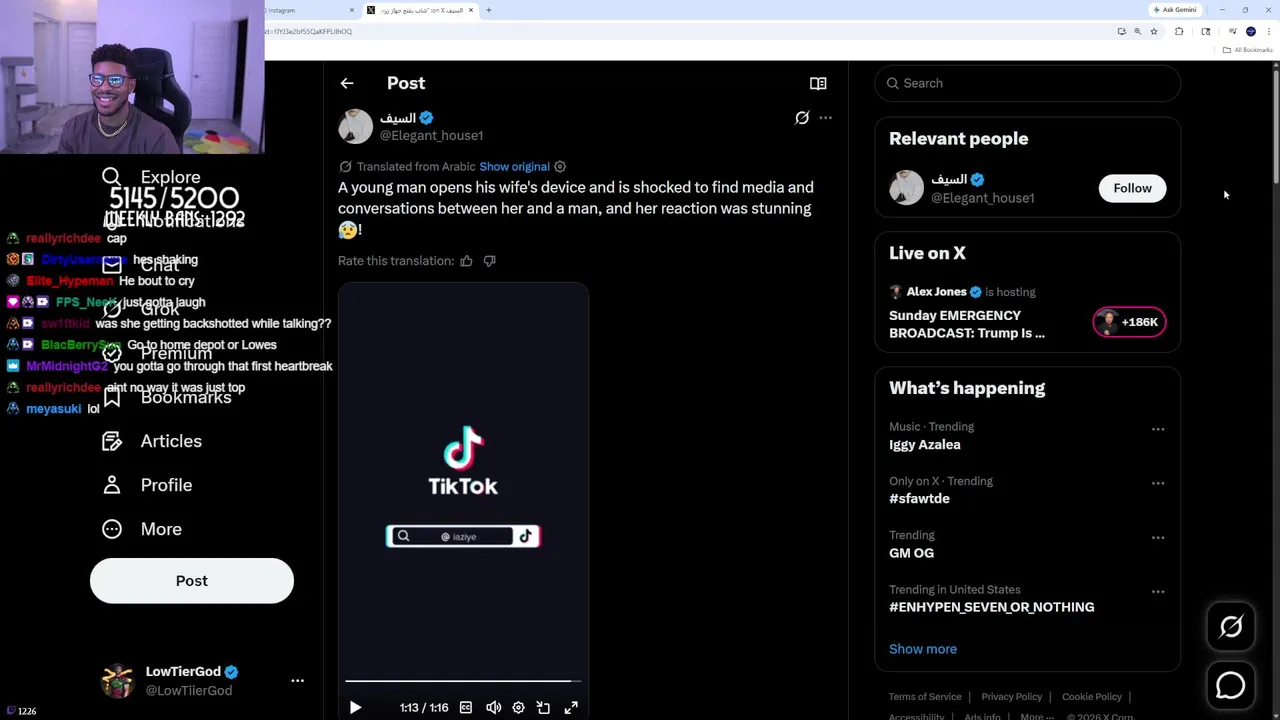
Task: Open post author's profile avatar
Action: click(355, 126)
